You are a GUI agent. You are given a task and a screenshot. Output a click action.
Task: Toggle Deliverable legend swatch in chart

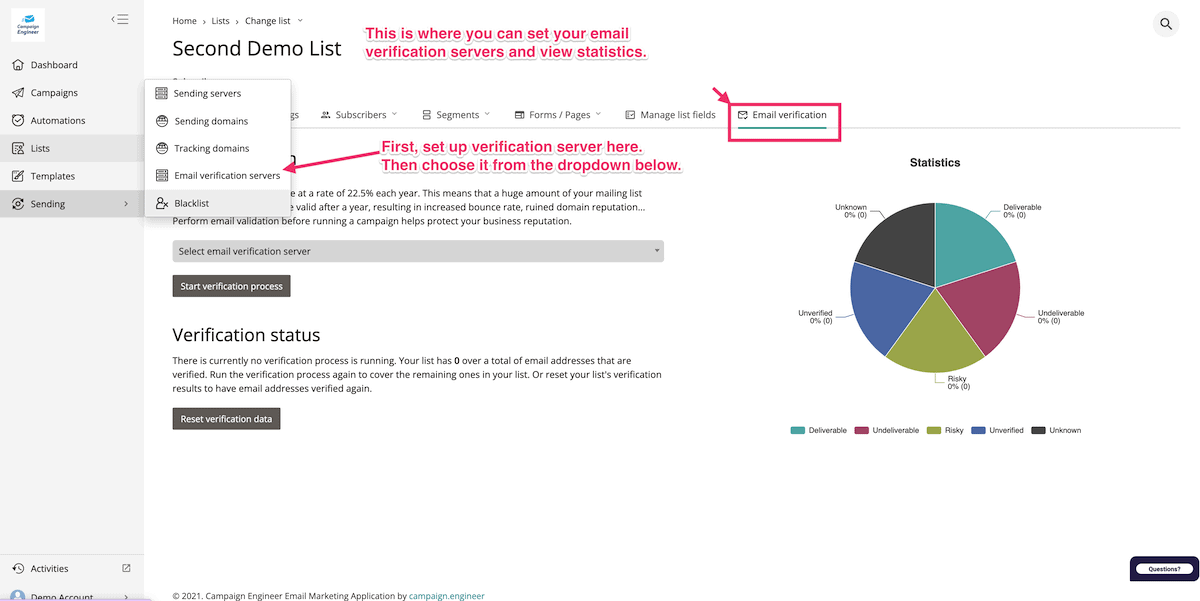798,430
